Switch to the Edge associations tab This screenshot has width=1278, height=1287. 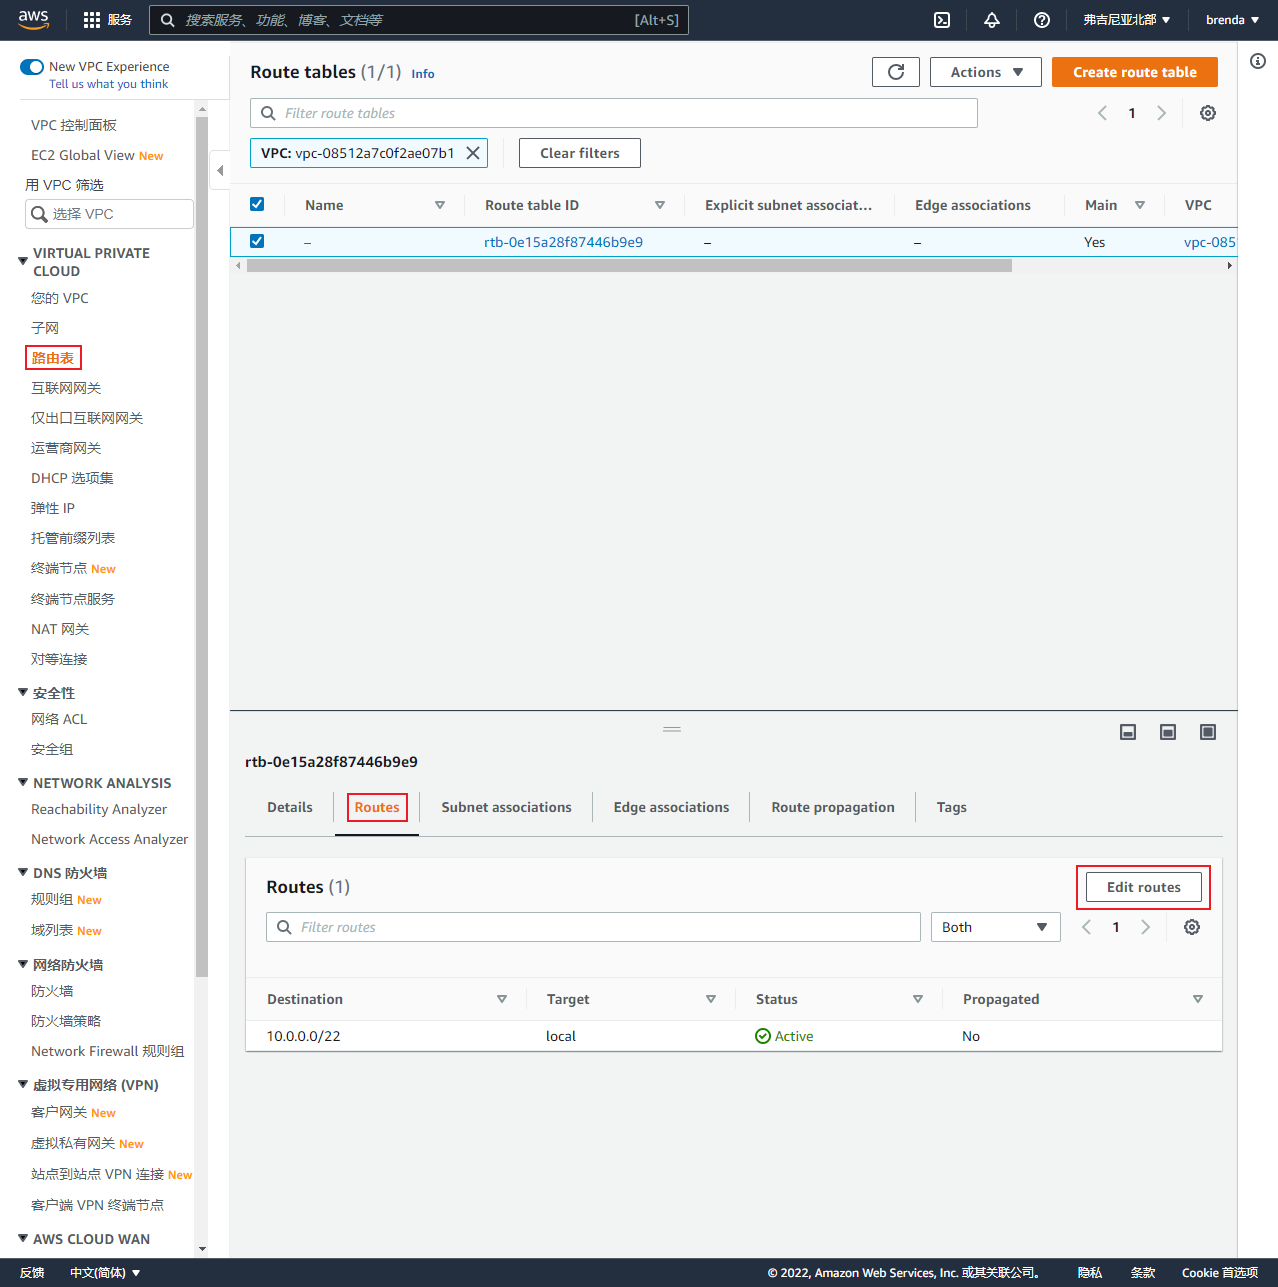point(672,807)
